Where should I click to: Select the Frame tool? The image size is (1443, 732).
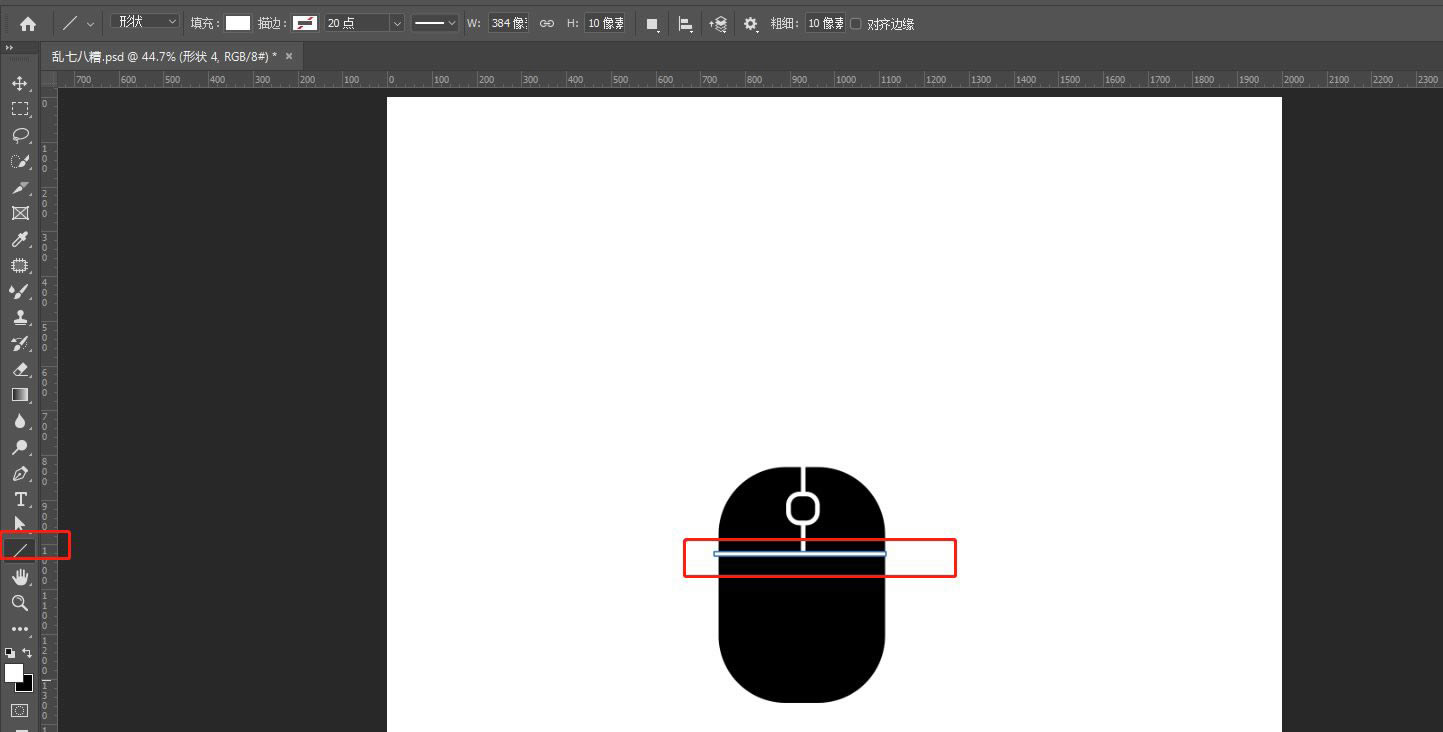[19, 213]
